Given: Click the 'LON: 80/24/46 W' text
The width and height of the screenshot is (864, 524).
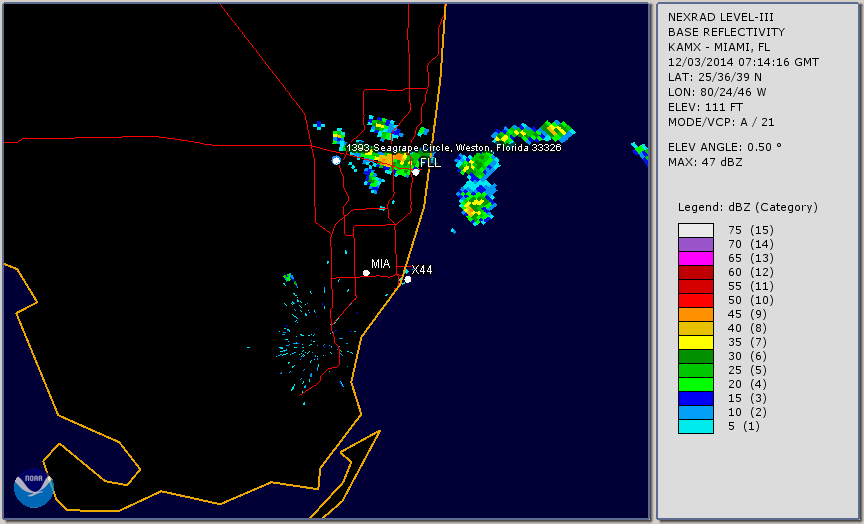Looking at the screenshot, I should pyautogui.click(x=717, y=92).
